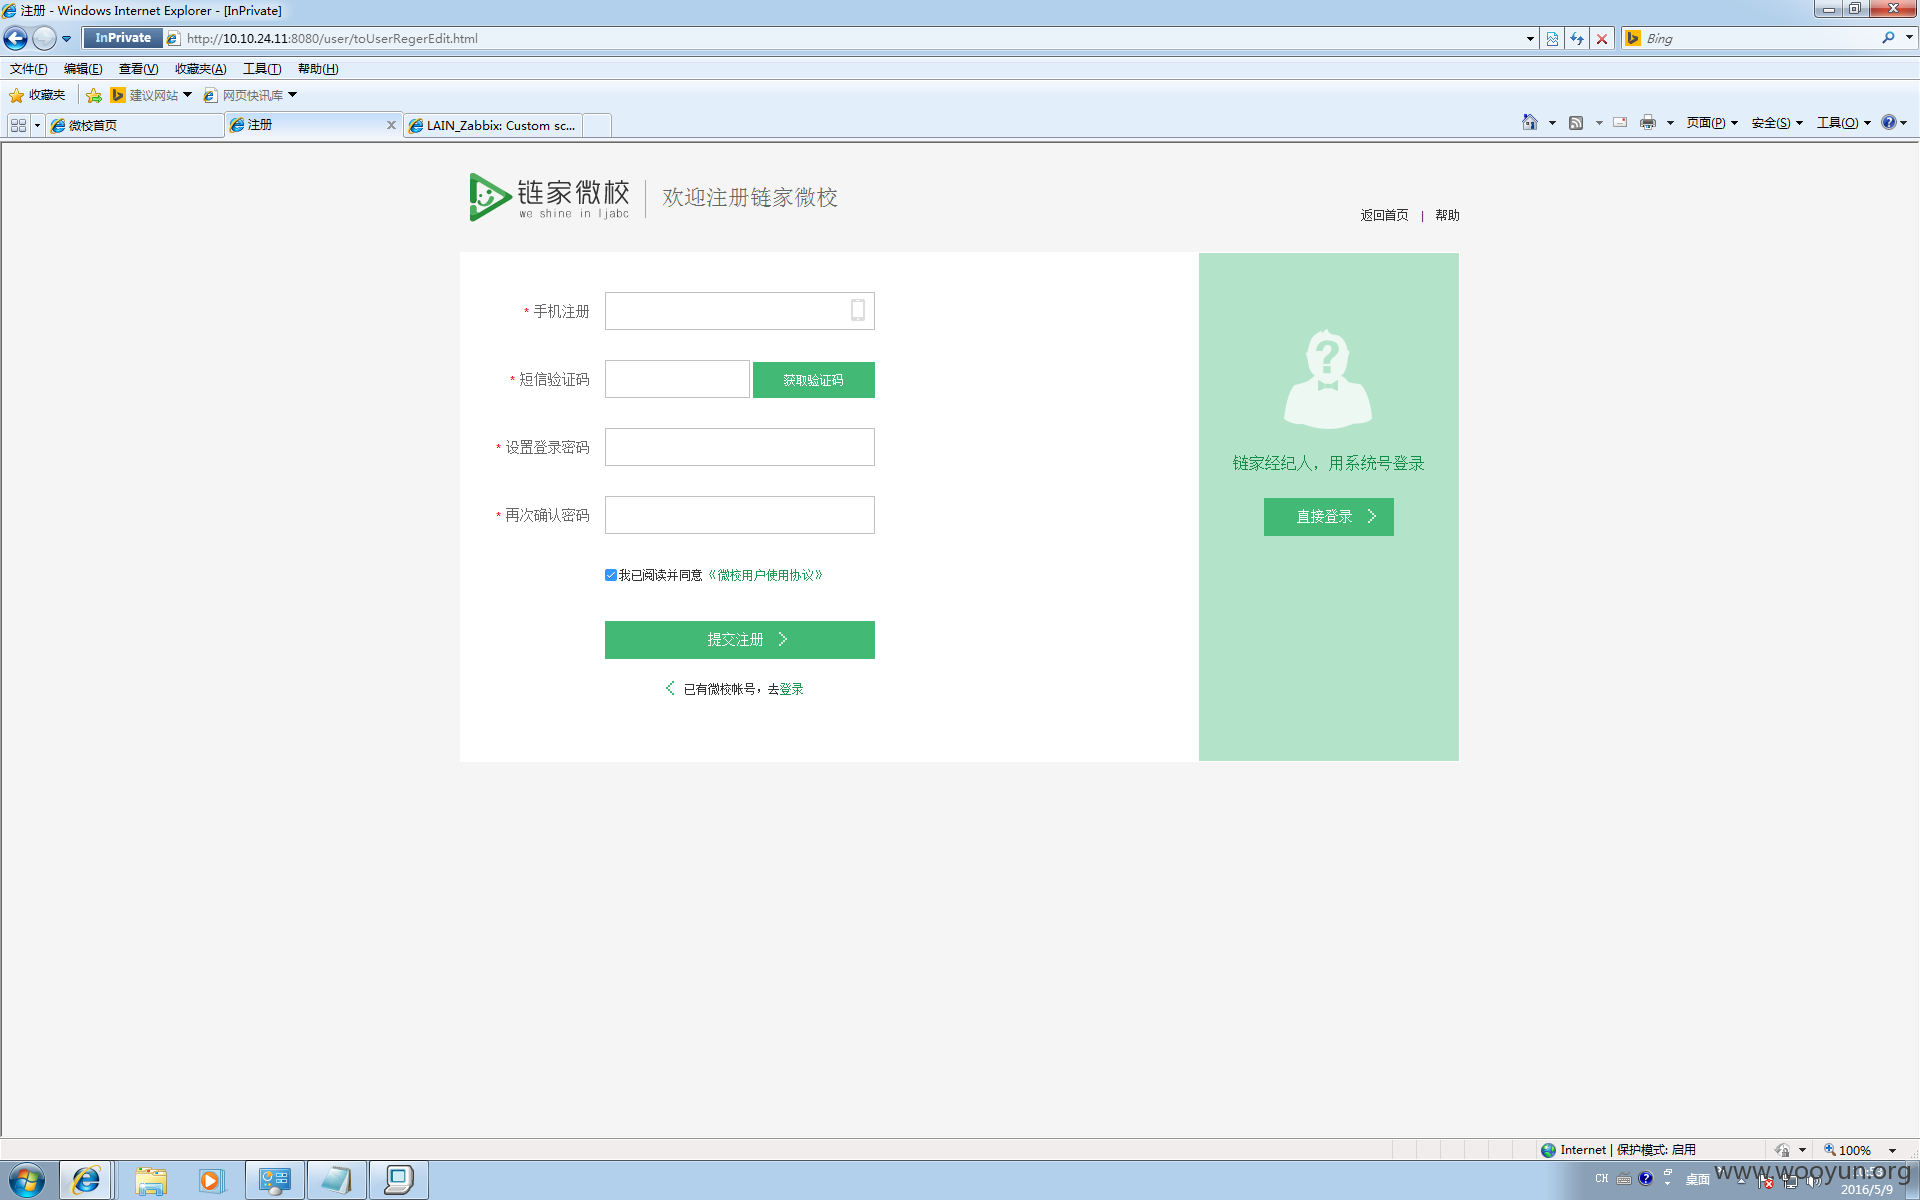The image size is (1920, 1200).
Task: Open search provider dropdown arrow
Action: tap(1909, 38)
